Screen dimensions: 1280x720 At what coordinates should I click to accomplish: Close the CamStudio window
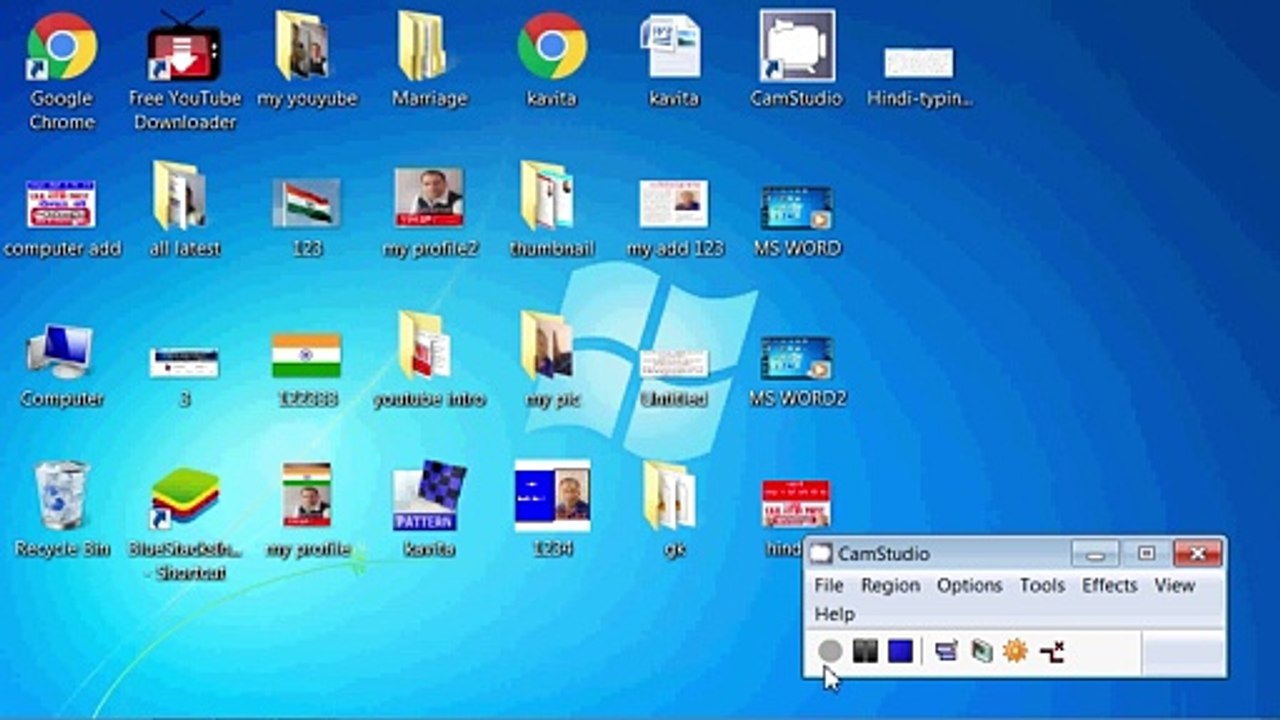pyautogui.click(x=1198, y=553)
